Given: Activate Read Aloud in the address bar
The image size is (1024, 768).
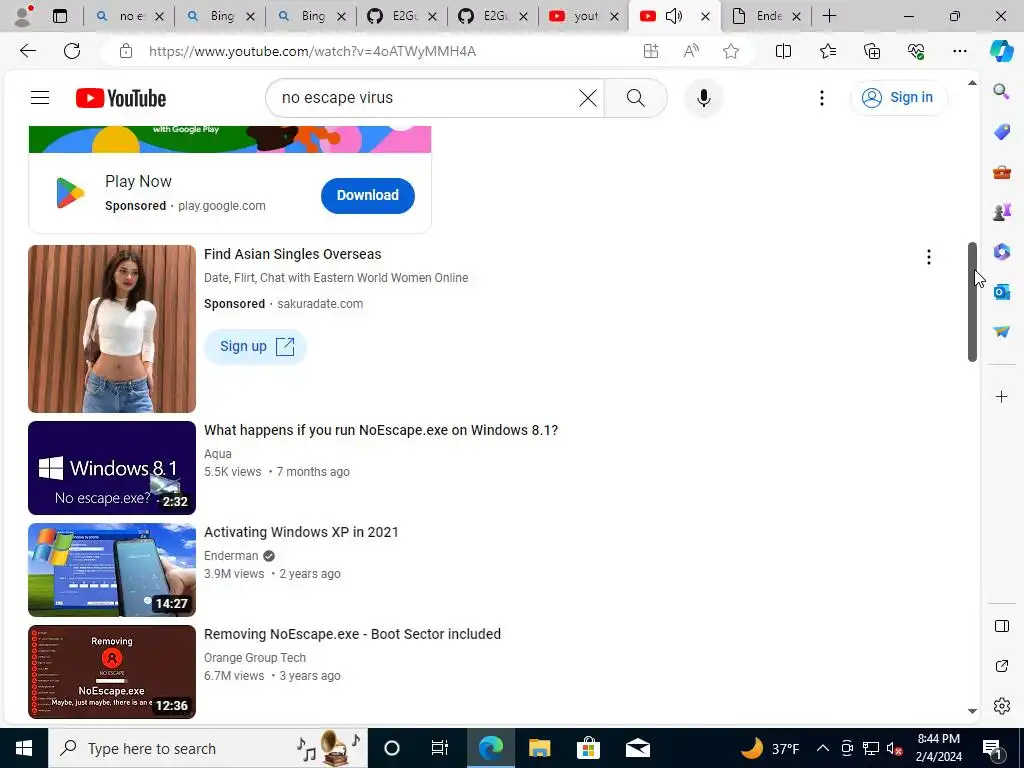Looking at the screenshot, I should pyautogui.click(x=691, y=51).
